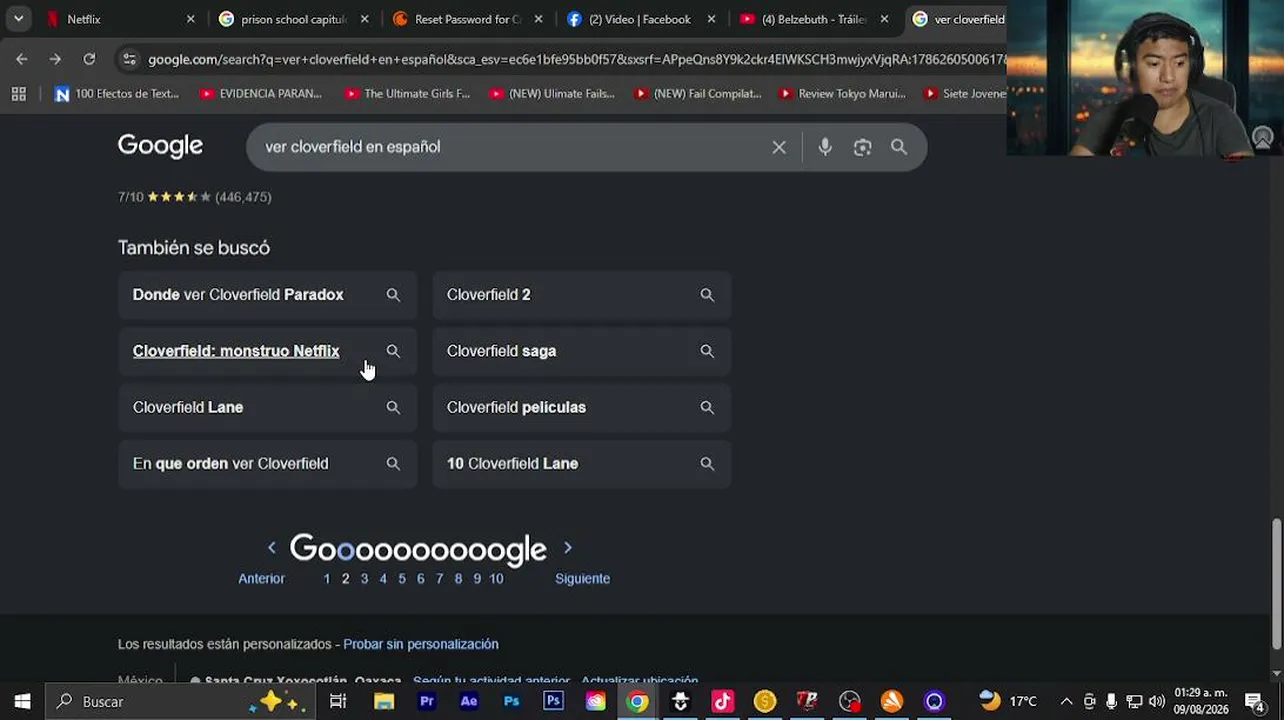
Task: Open the volume control in system tray
Action: (1157, 701)
